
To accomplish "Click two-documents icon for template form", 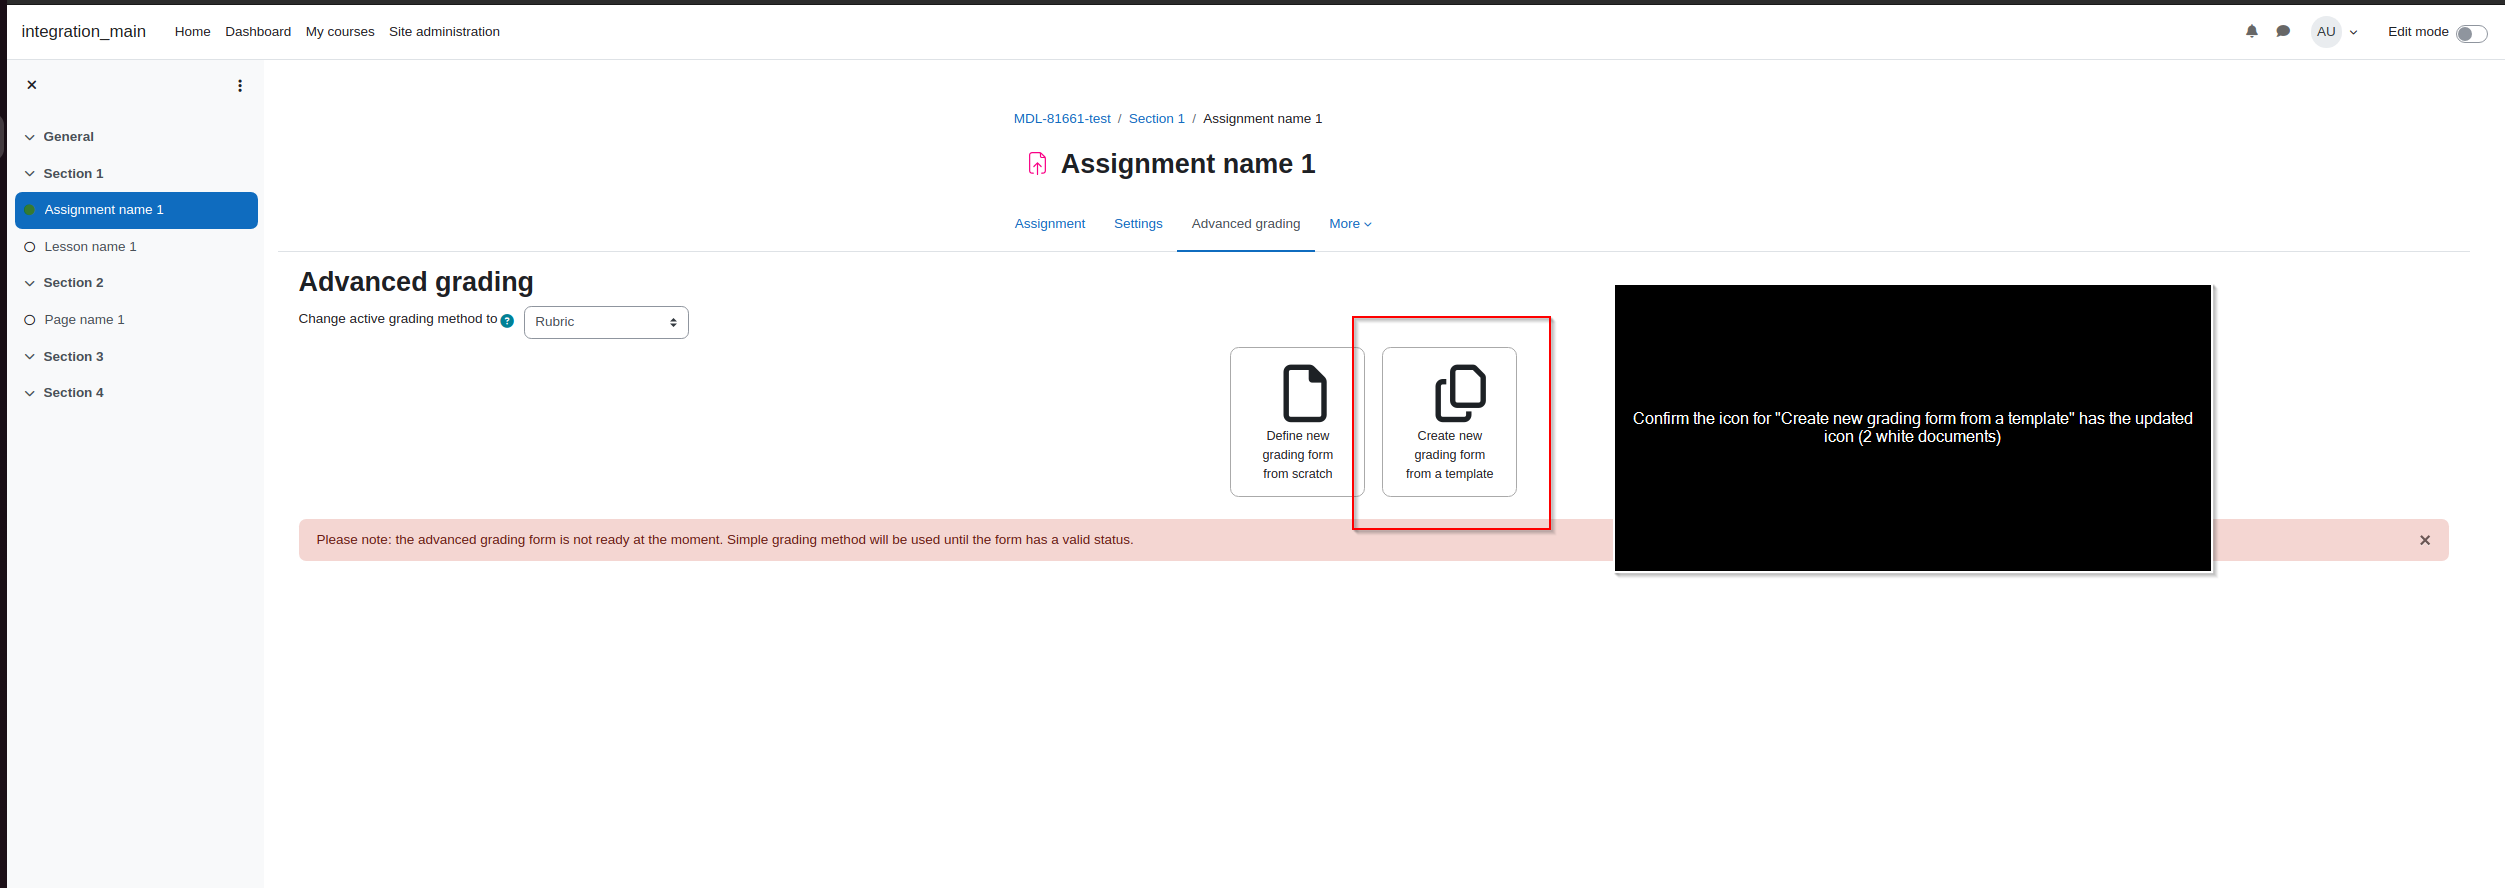I will [1460, 393].
